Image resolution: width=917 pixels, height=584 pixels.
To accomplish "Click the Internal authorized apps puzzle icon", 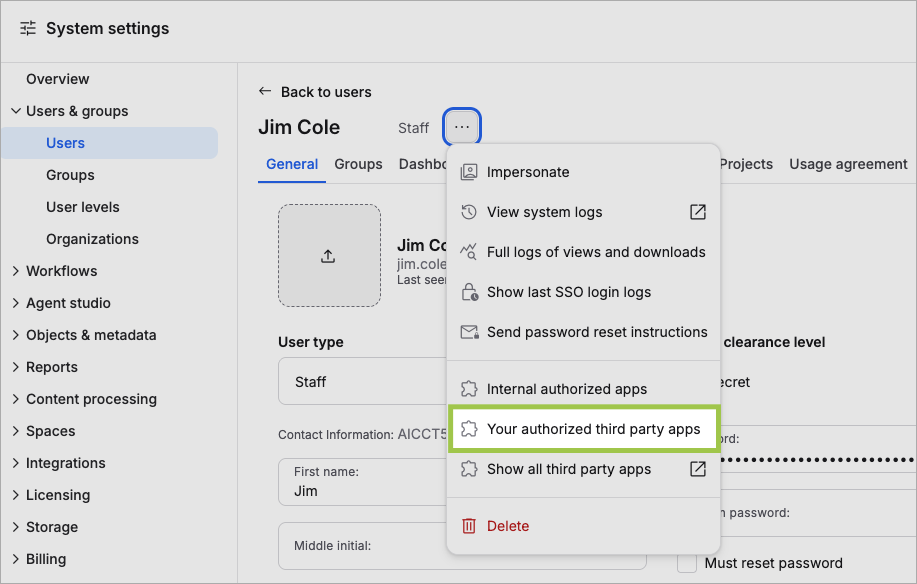I will point(469,389).
